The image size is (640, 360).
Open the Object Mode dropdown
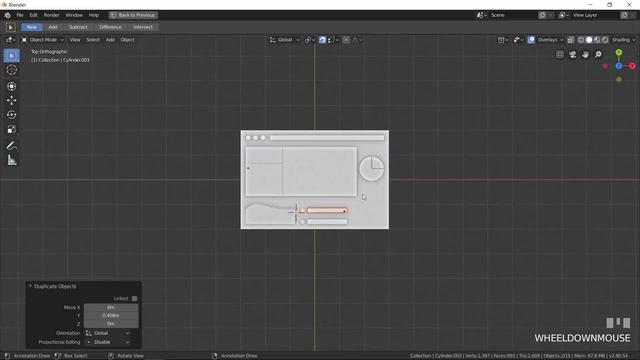coord(42,40)
